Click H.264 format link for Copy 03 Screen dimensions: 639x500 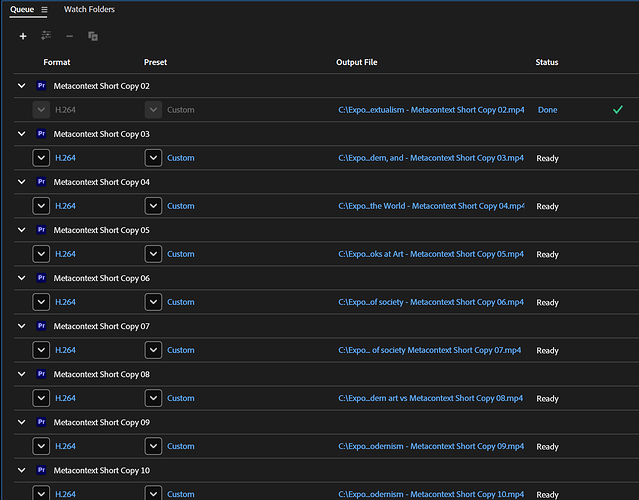point(65,158)
